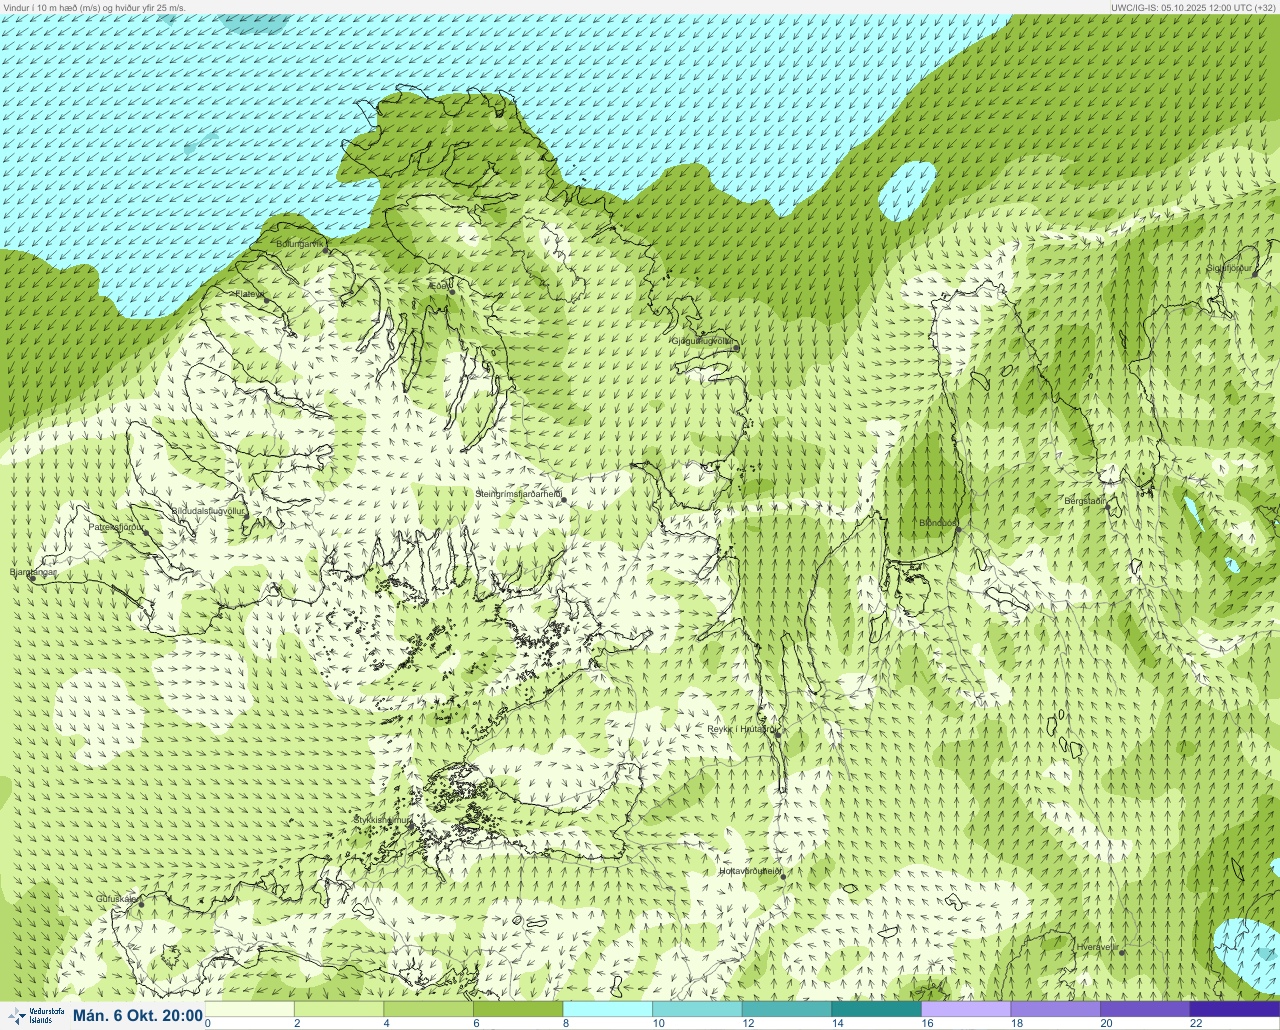Click the Blönduós station label
The height and width of the screenshot is (1030, 1280).
click(x=938, y=523)
